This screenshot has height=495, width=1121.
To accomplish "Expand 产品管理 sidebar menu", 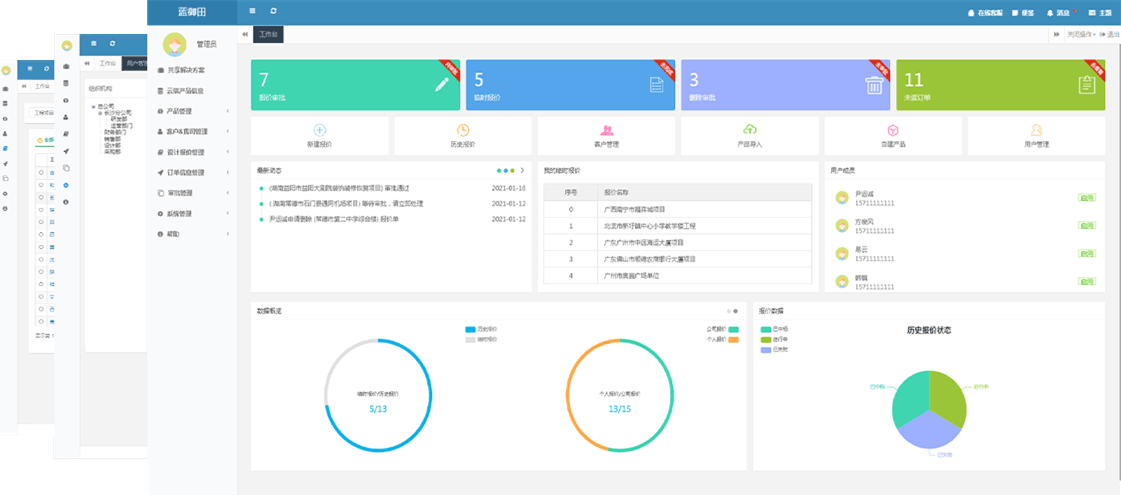I will (193, 110).
